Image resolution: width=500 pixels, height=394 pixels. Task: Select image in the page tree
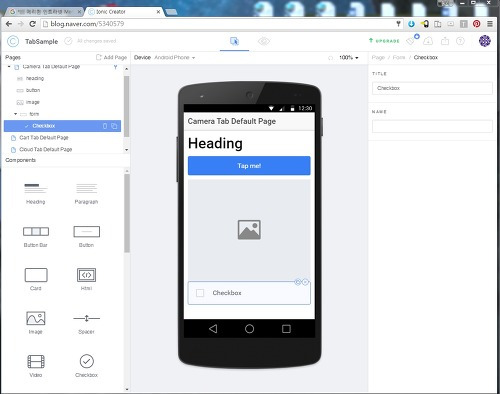[x=33, y=102]
